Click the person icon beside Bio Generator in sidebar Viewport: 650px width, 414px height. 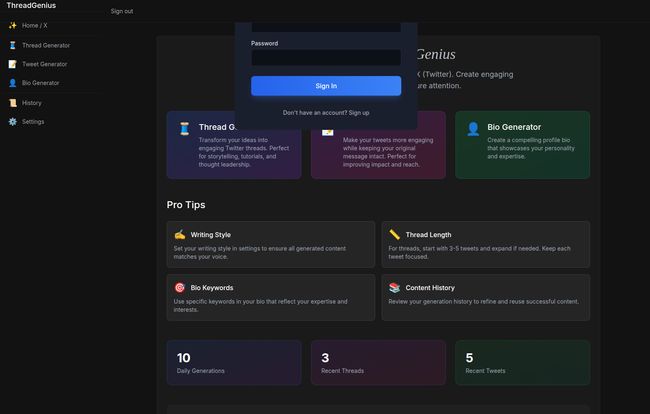tap(13, 83)
